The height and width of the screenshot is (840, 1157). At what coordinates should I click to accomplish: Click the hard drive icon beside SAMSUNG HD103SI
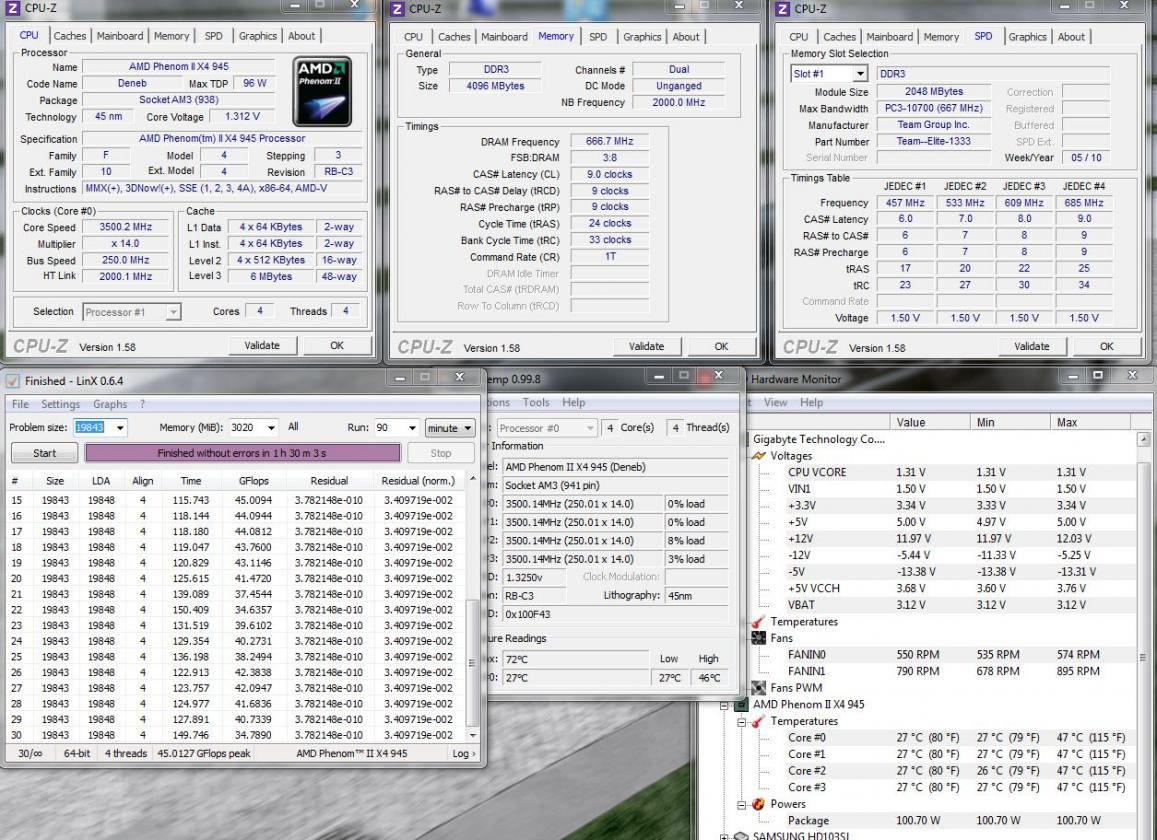coord(742,836)
